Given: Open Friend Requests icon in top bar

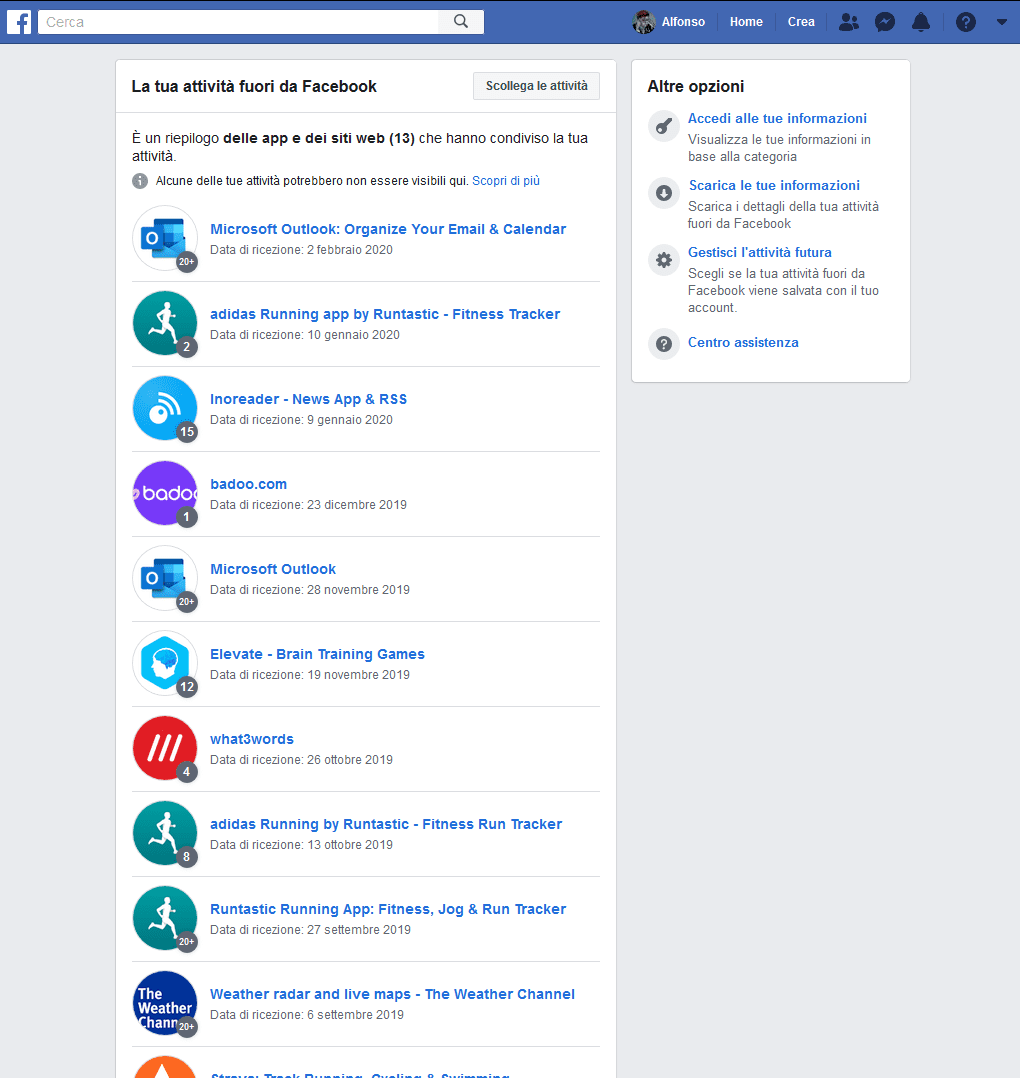Looking at the screenshot, I should 848,22.
